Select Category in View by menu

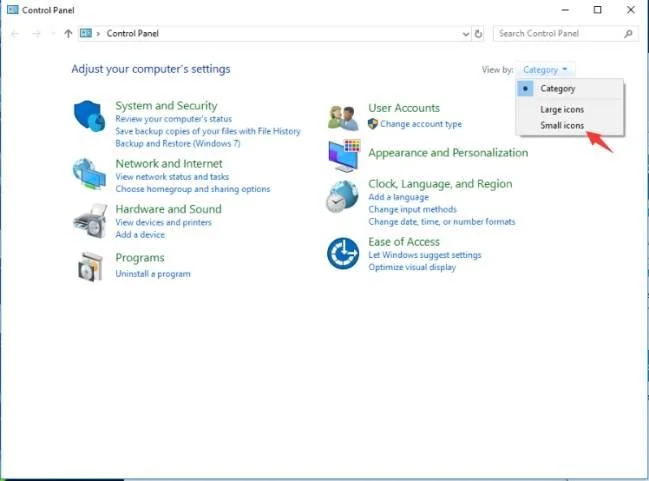point(570,89)
